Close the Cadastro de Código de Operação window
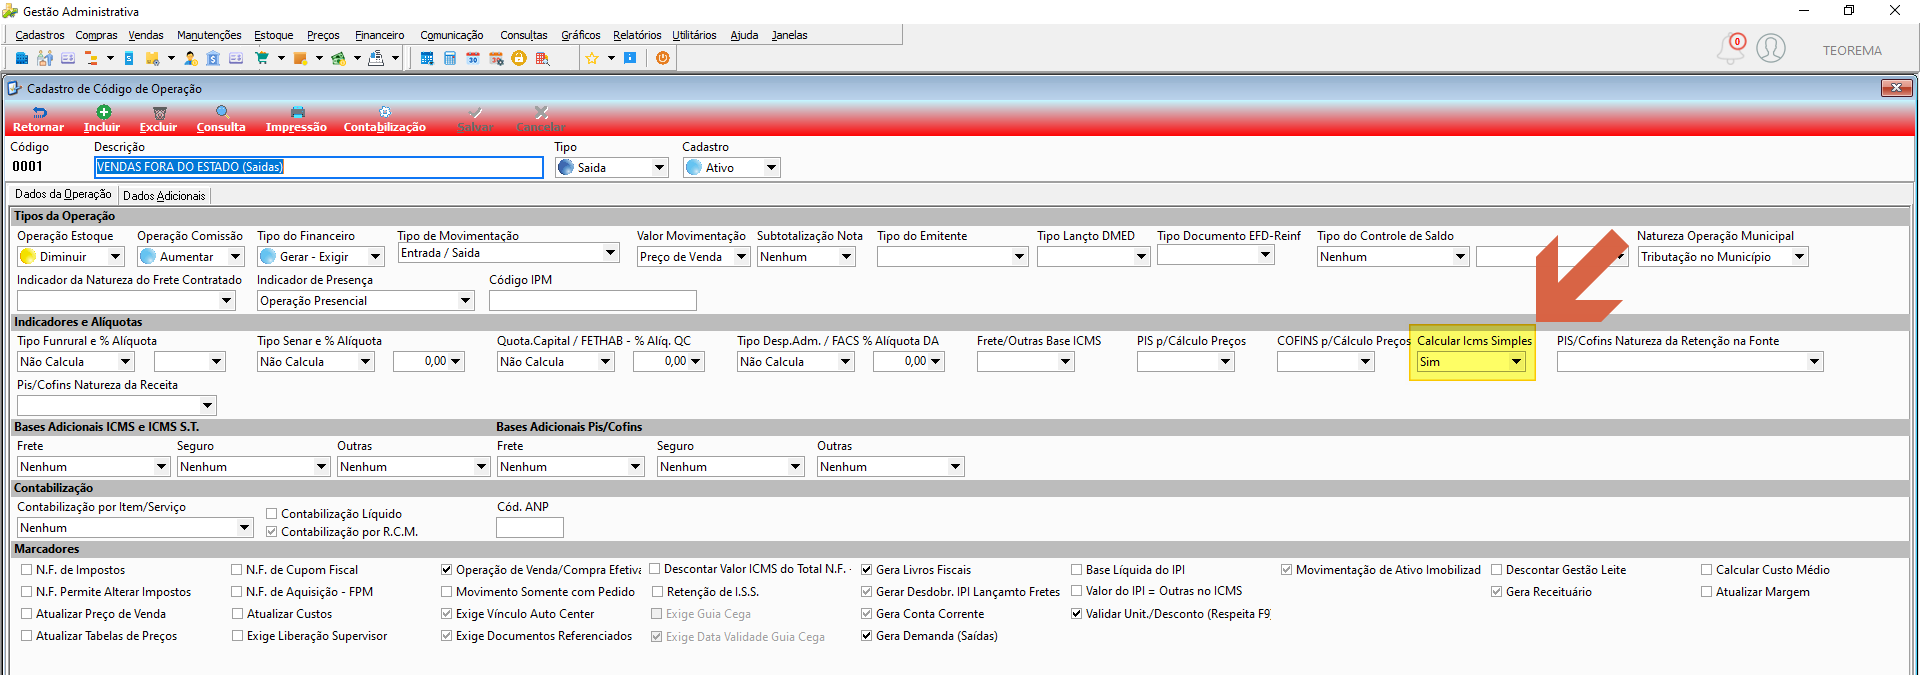 pos(1896,88)
